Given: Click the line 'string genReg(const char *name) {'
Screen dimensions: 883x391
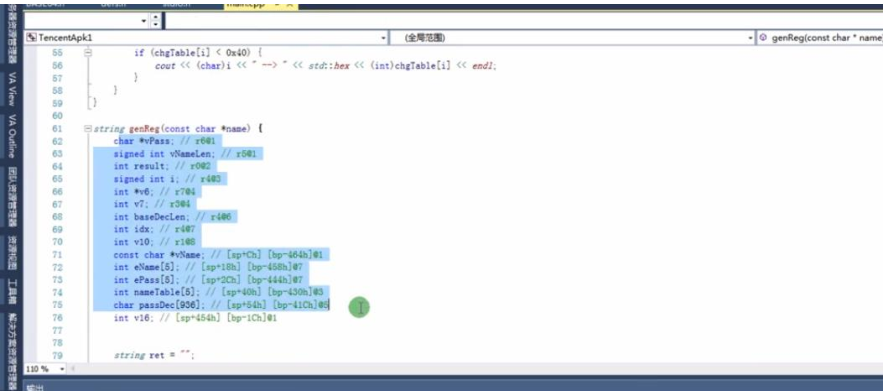Looking at the screenshot, I should coord(178,128).
